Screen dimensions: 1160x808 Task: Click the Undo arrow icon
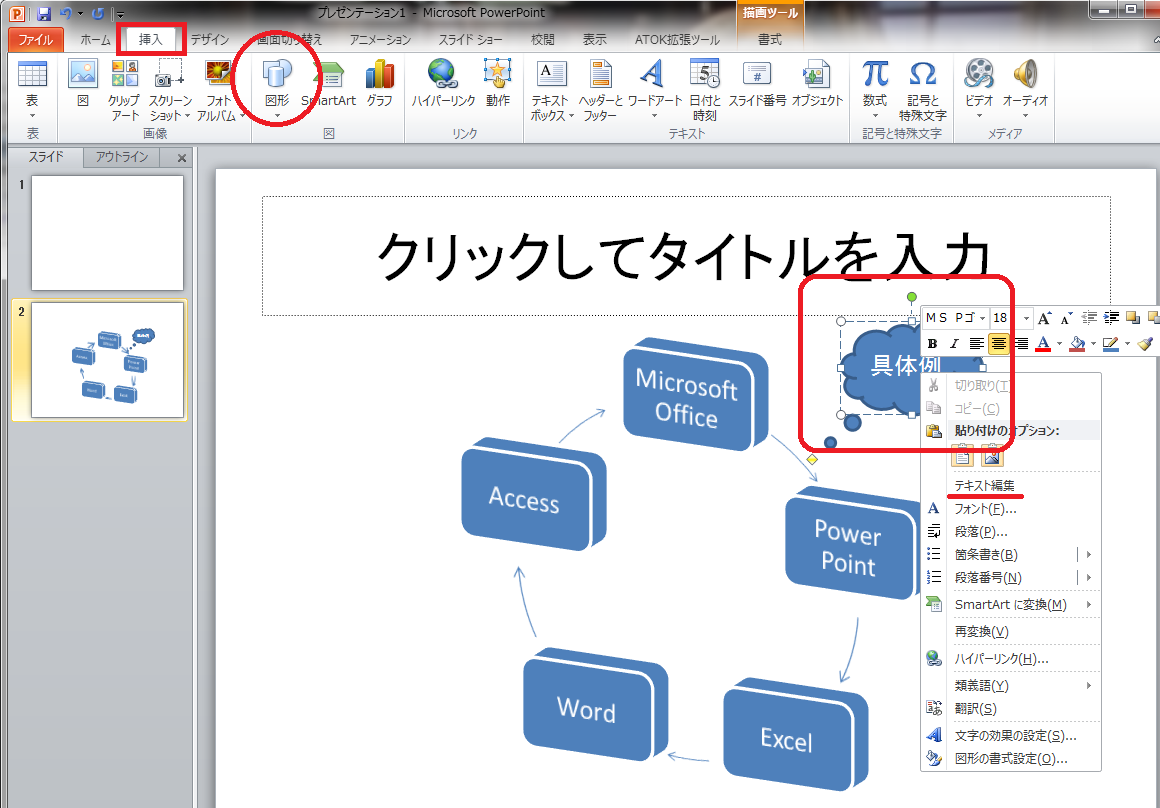coord(65,14)
